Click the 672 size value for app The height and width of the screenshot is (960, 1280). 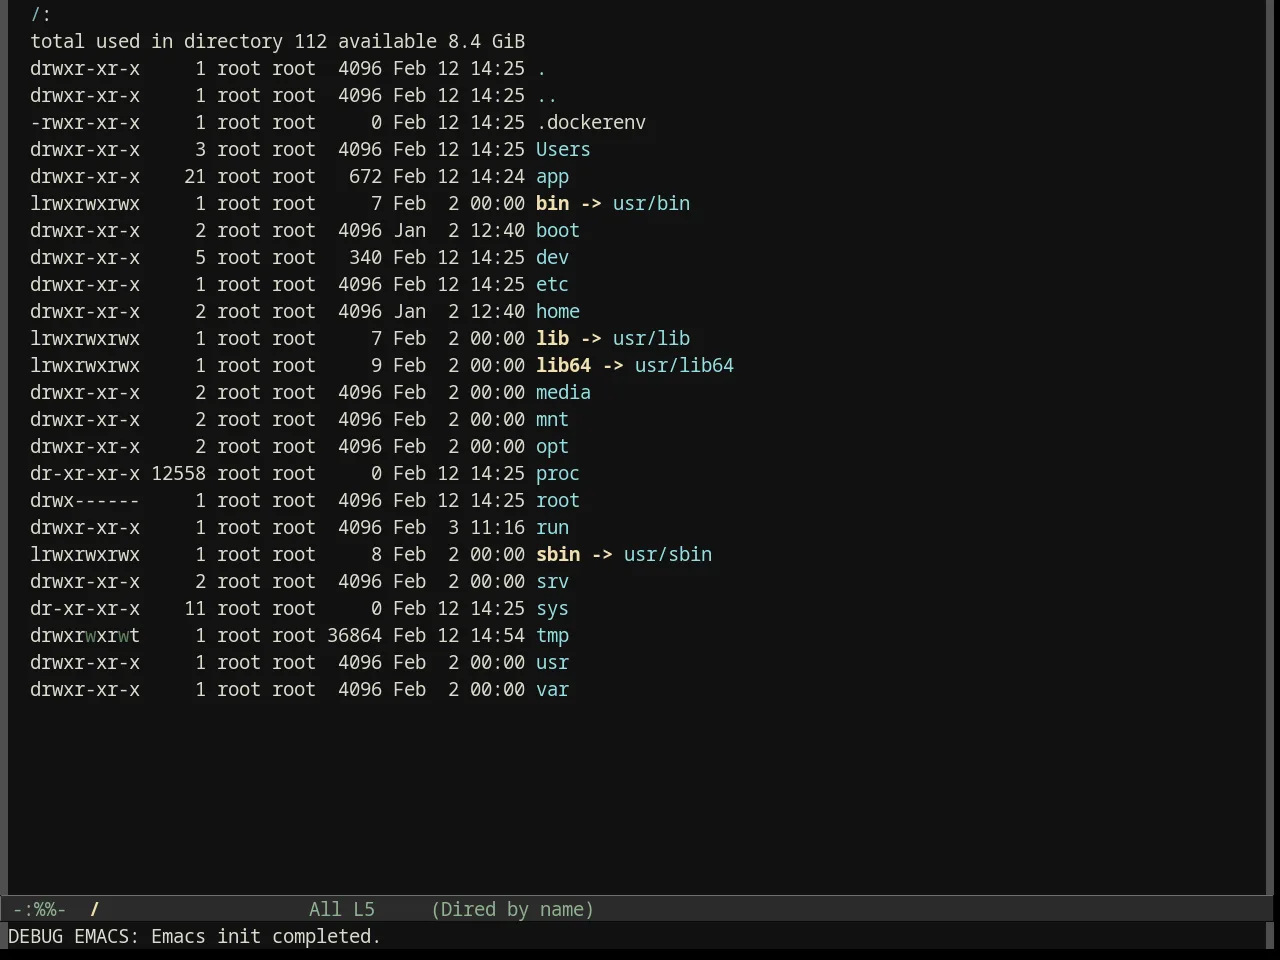[365, 176]
